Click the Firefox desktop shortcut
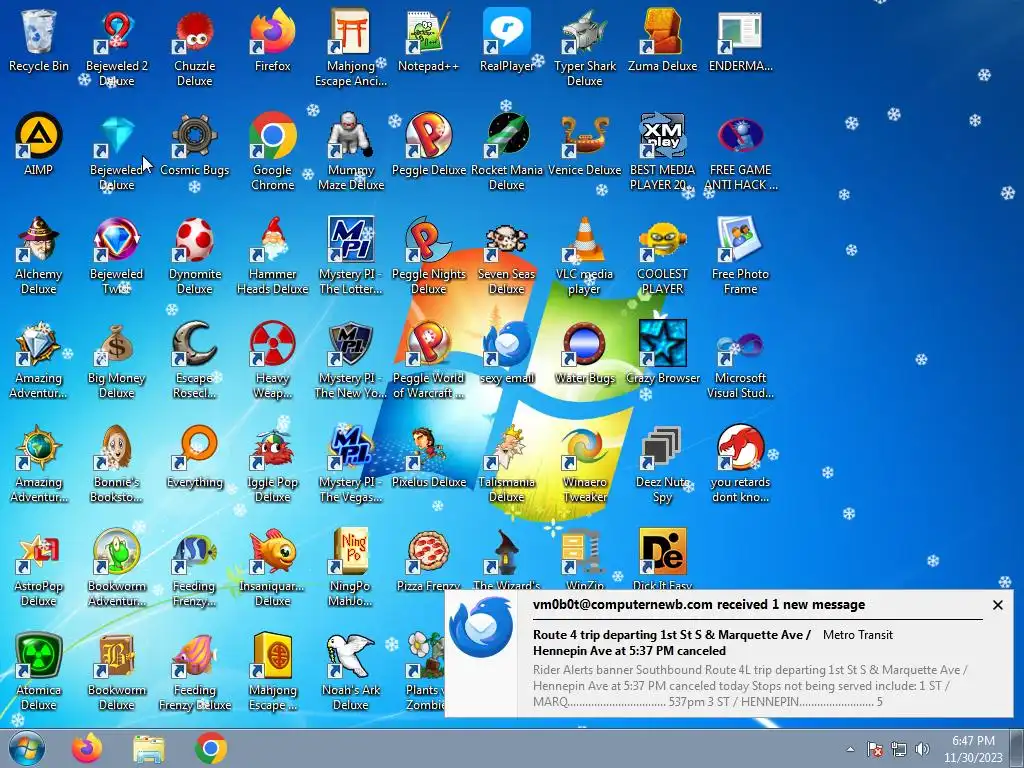Screen dimensions: 1024x768 coord(273,40)
